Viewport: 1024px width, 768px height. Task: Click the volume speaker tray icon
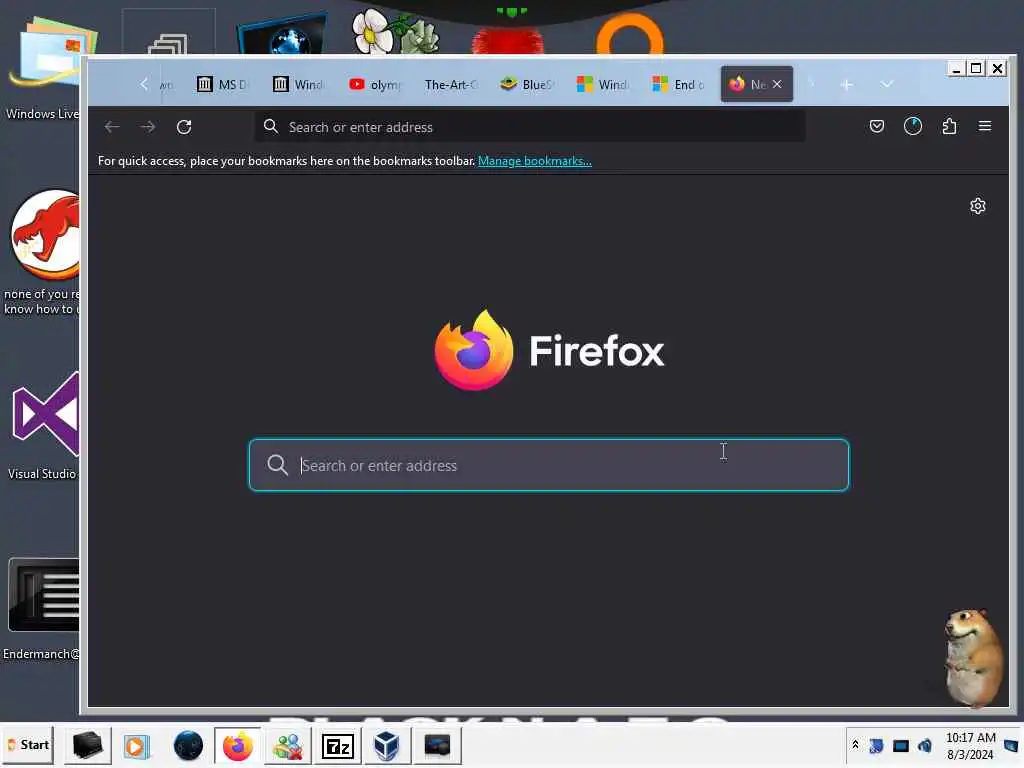[925, 745]
